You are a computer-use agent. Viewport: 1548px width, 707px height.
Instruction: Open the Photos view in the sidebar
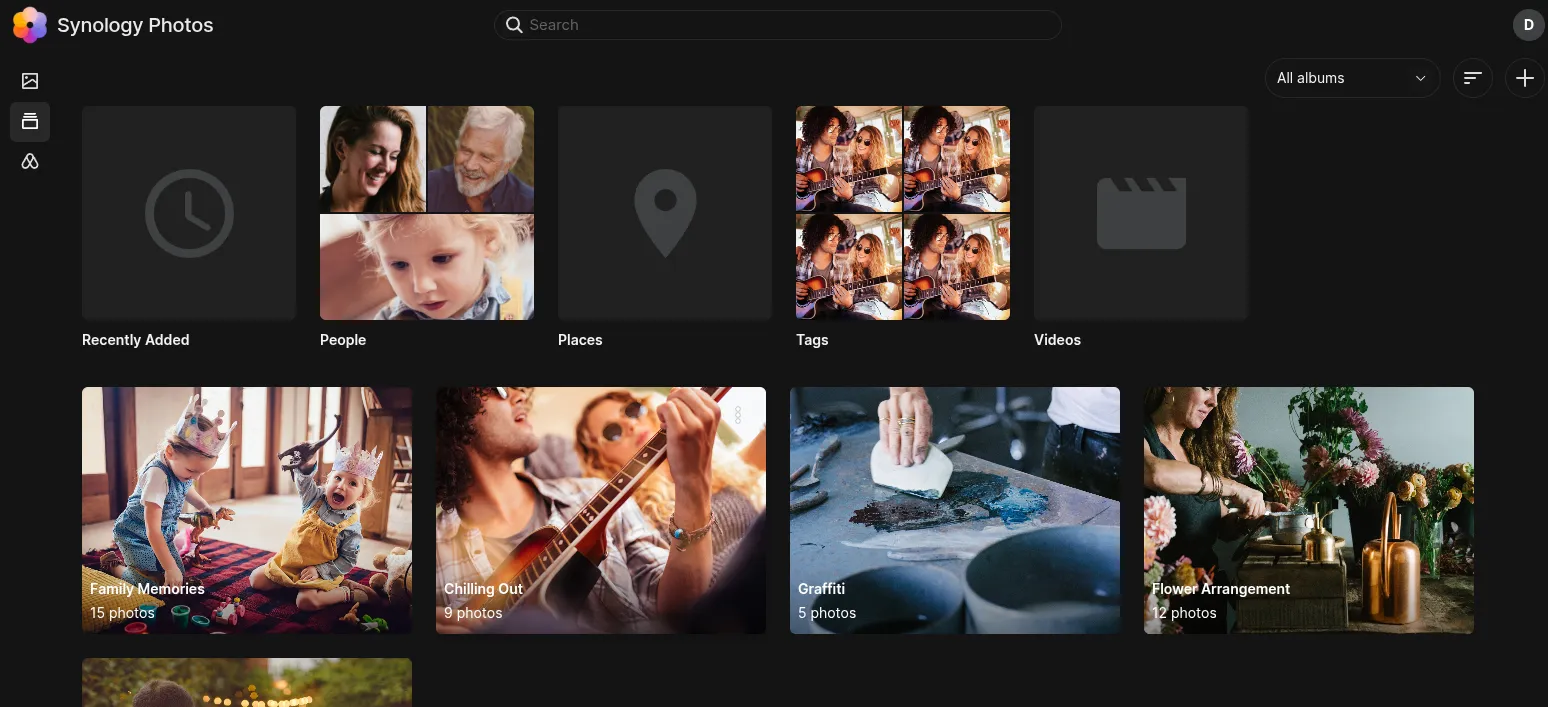(x=30, y=81)
